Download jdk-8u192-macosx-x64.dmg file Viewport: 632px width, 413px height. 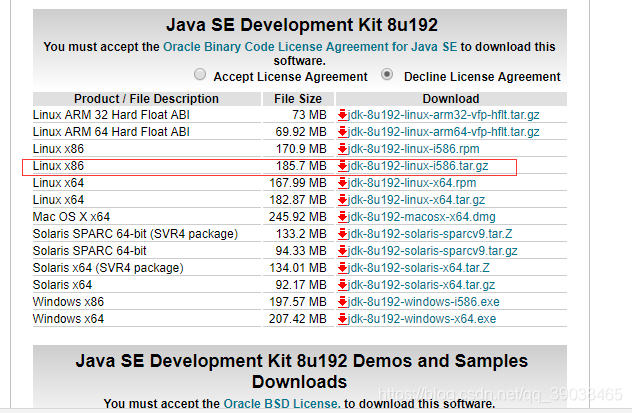coord(422,217)
